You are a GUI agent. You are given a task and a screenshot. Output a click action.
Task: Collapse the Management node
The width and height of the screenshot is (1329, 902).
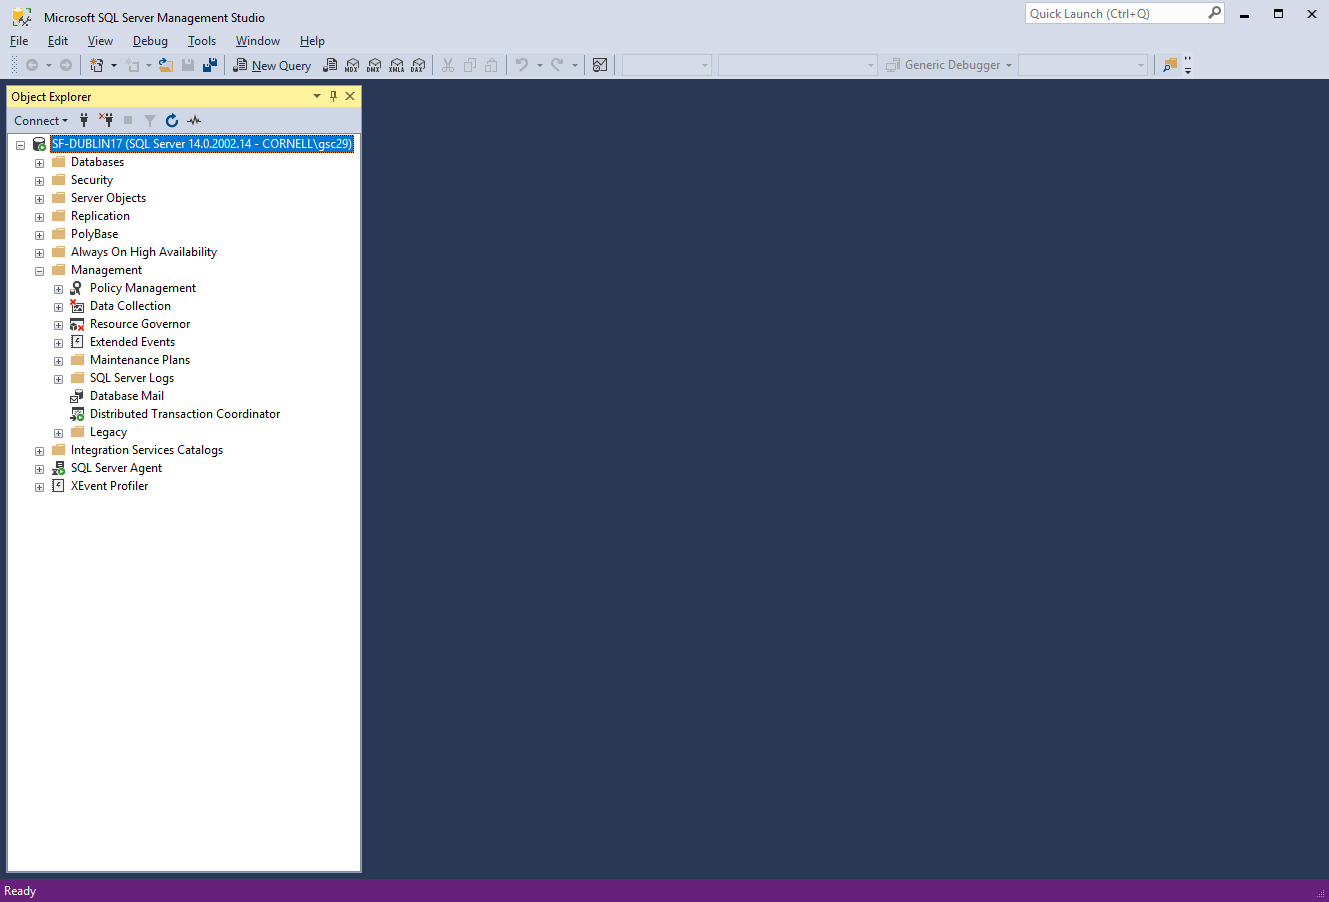coord(39,271)
